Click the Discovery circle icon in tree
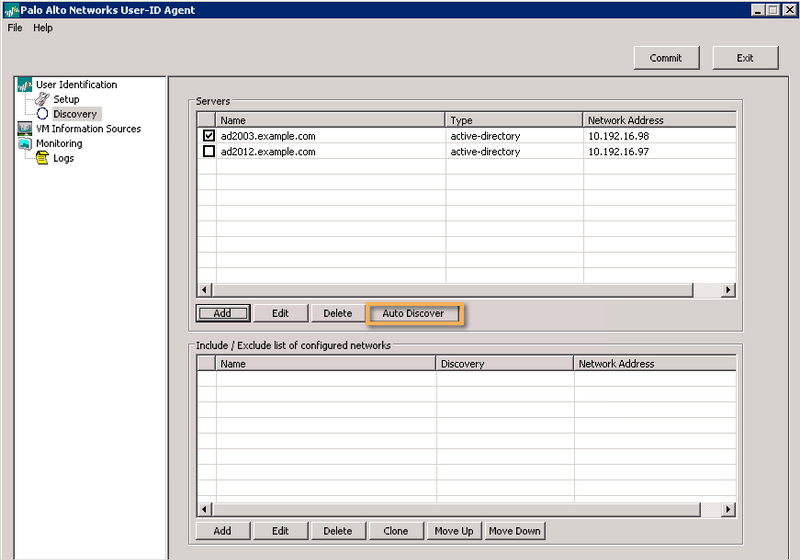Image resolution: width=800 pixels, height=560 pixels. pyautogui.click(x=42, y=114)
